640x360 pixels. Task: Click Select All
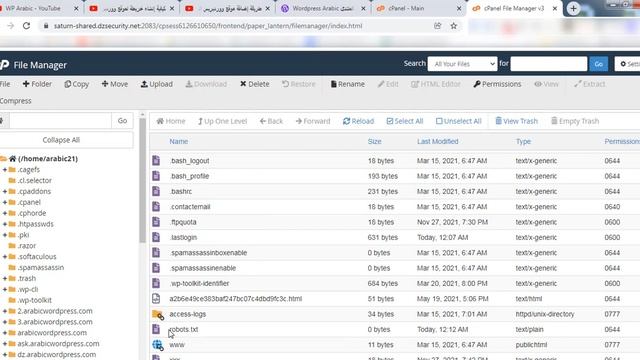(405, 121)
